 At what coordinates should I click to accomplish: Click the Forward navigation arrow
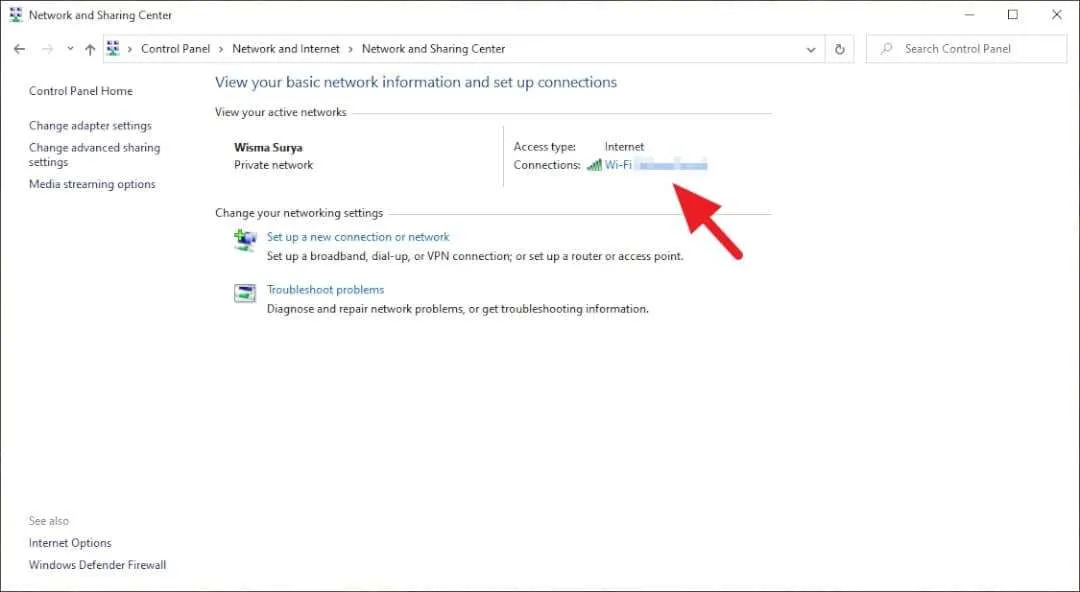click(48, 49)
